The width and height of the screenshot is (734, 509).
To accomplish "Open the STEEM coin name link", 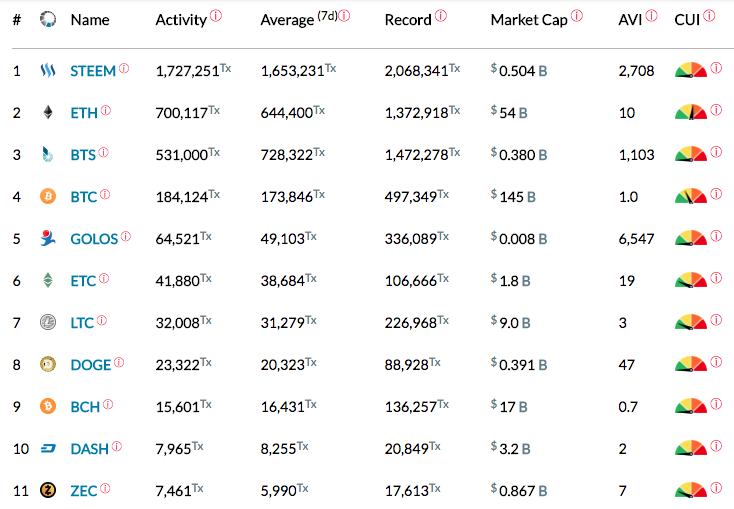I will (x=93, y=71).
